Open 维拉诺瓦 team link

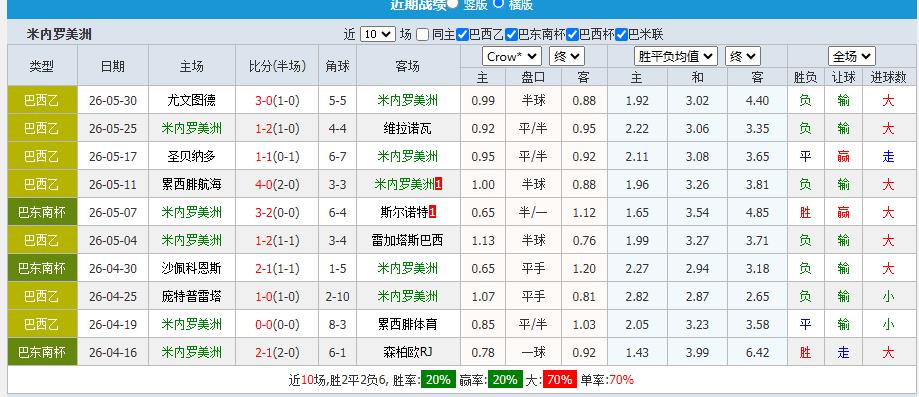pyautogui.click(x=408, y=128)
